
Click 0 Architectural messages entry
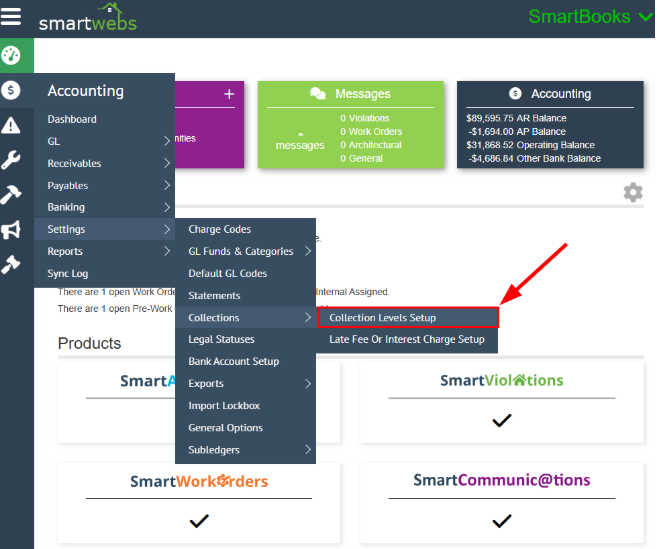370,145
